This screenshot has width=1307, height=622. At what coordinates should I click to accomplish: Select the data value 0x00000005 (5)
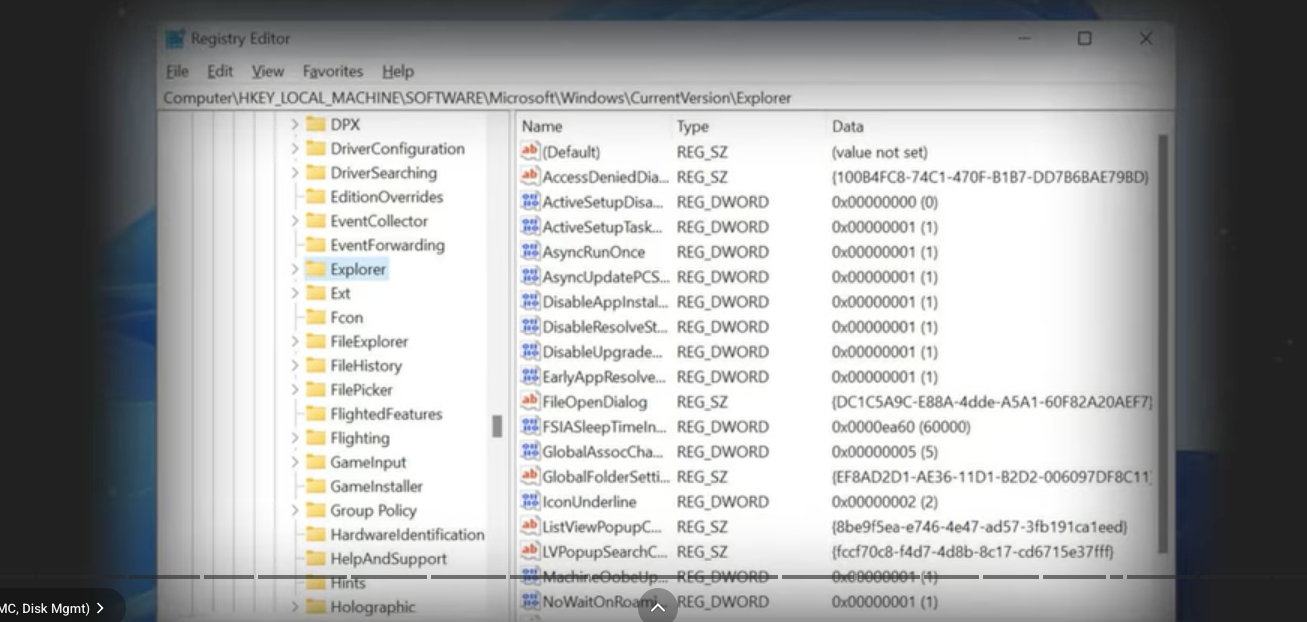pyautogui.click(x=885, y=452)
